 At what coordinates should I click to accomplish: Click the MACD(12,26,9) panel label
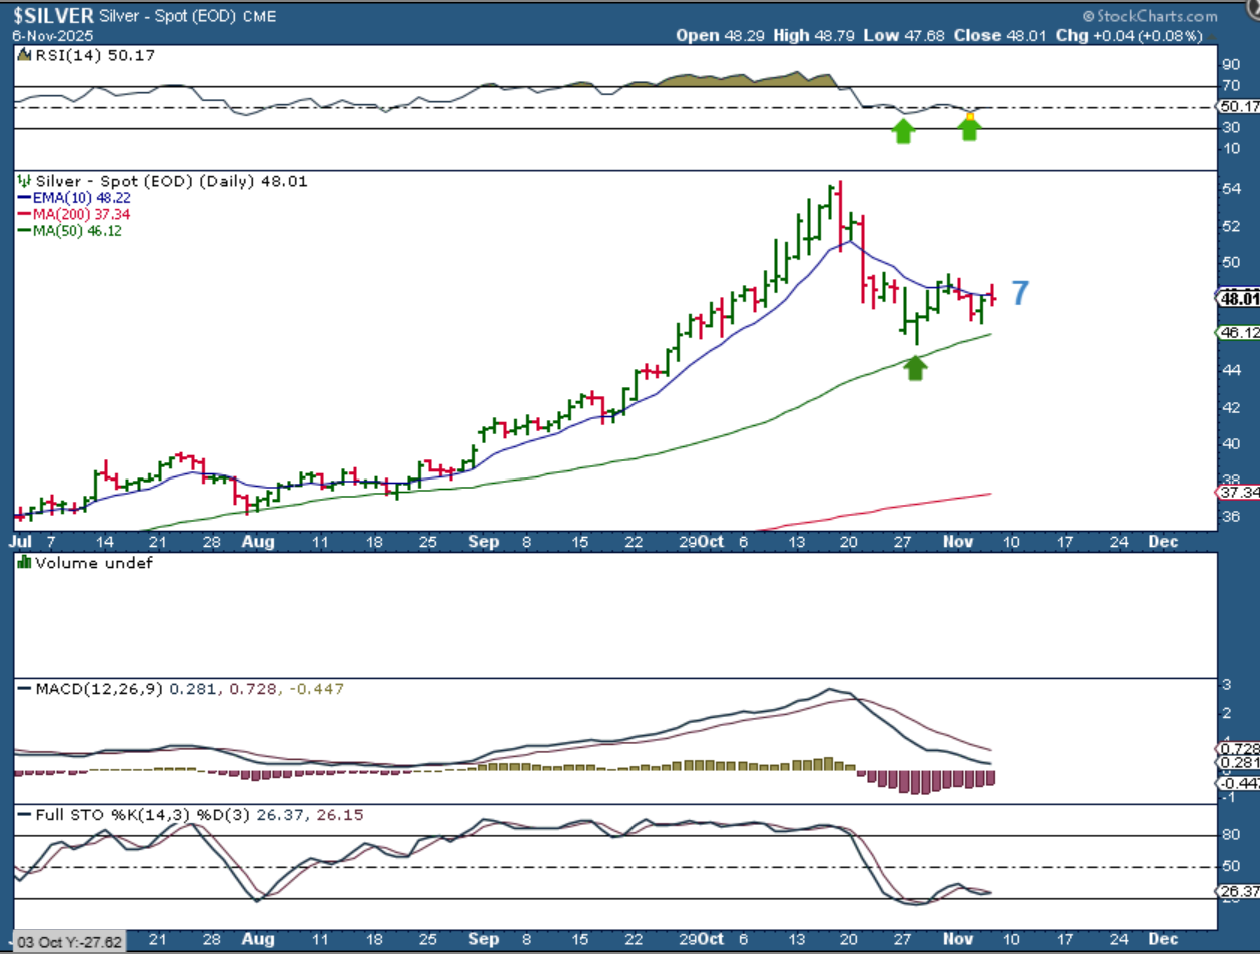click(x=99, y=689)
